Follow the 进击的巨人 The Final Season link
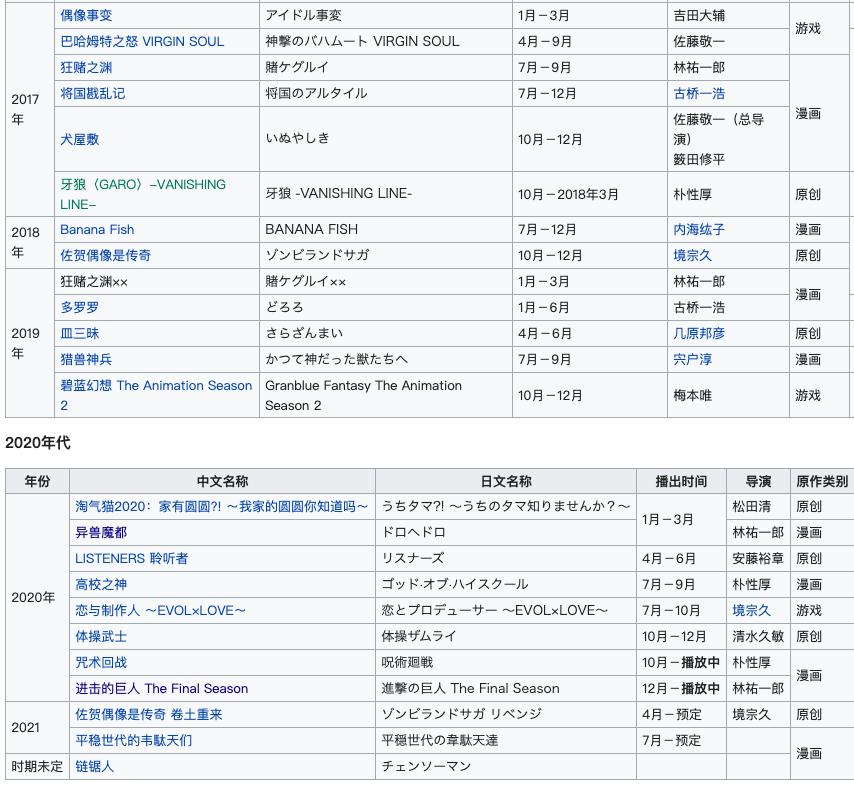The image size is (854, 786). point(161,688)
